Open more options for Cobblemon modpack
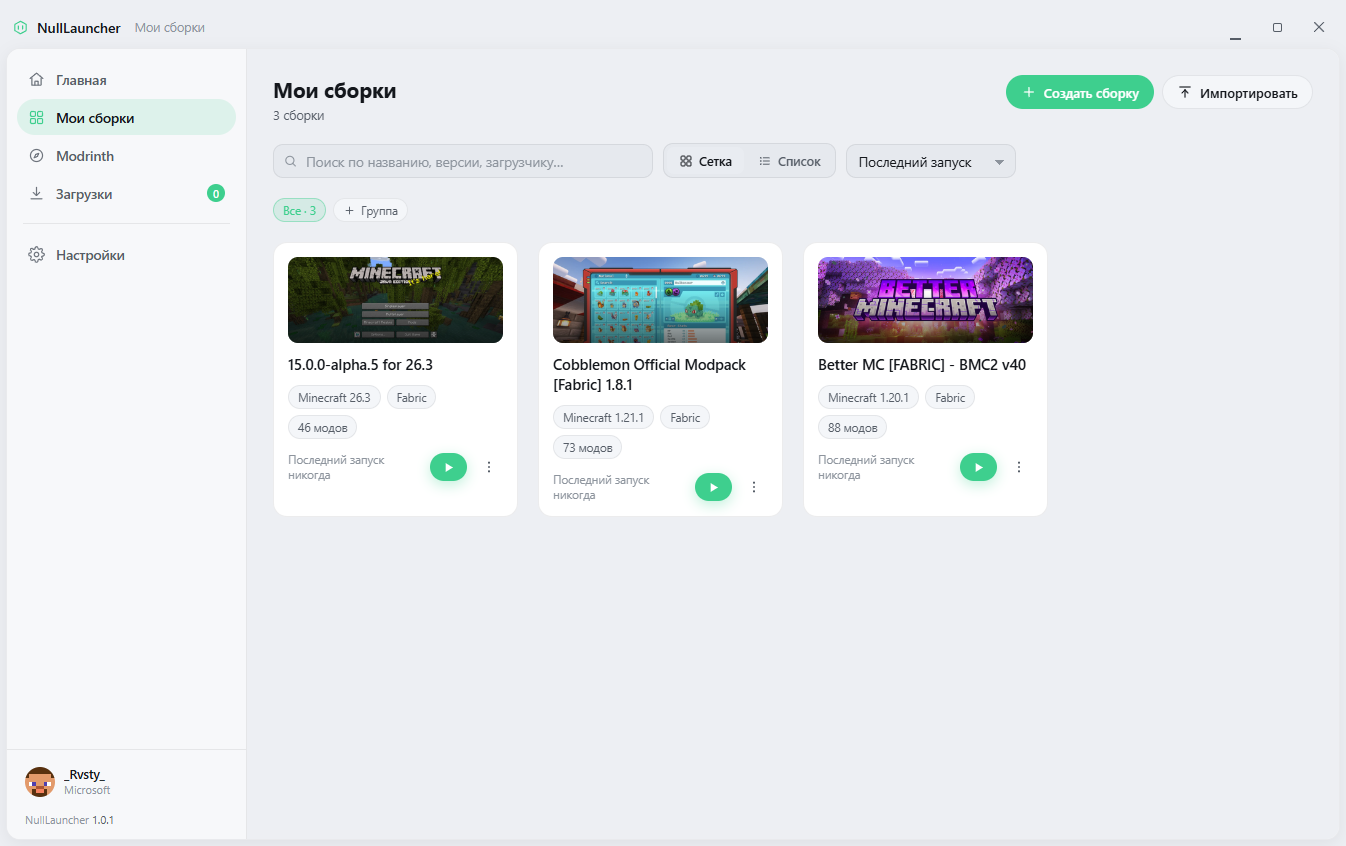This screenshot has height=846, width=1346. [754, 487]
